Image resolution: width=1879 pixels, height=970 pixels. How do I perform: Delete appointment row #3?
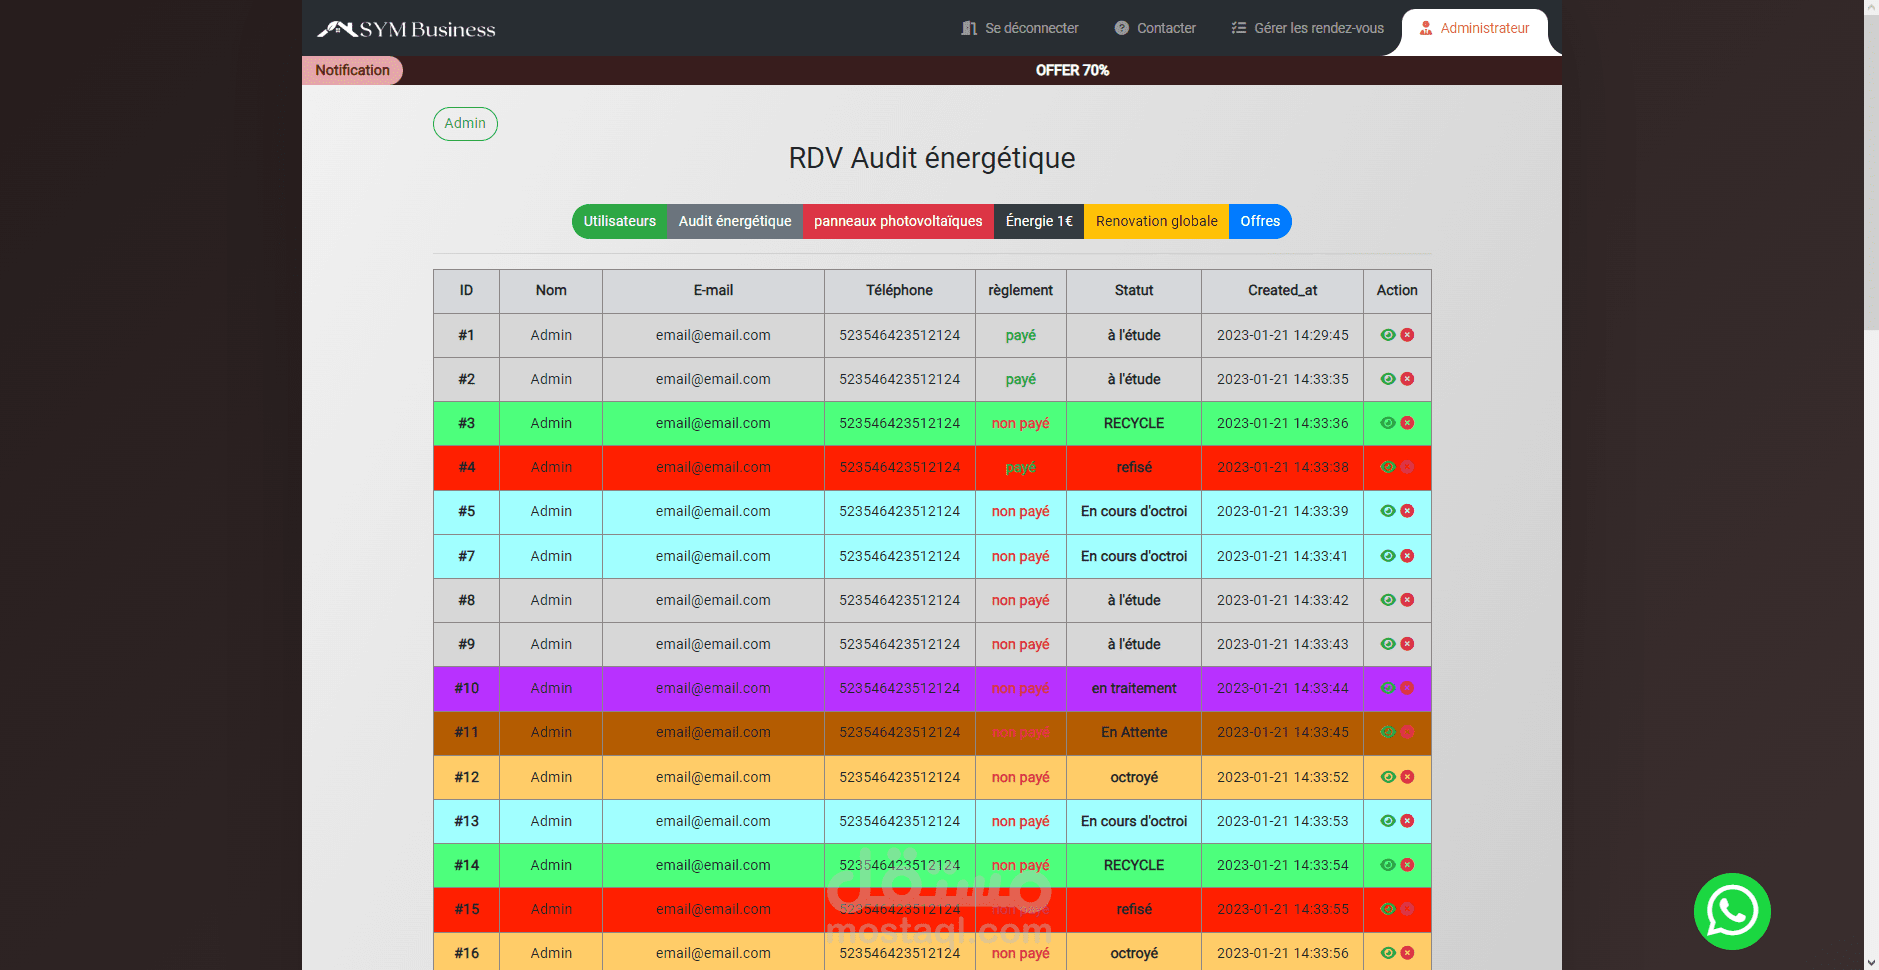1407,423
